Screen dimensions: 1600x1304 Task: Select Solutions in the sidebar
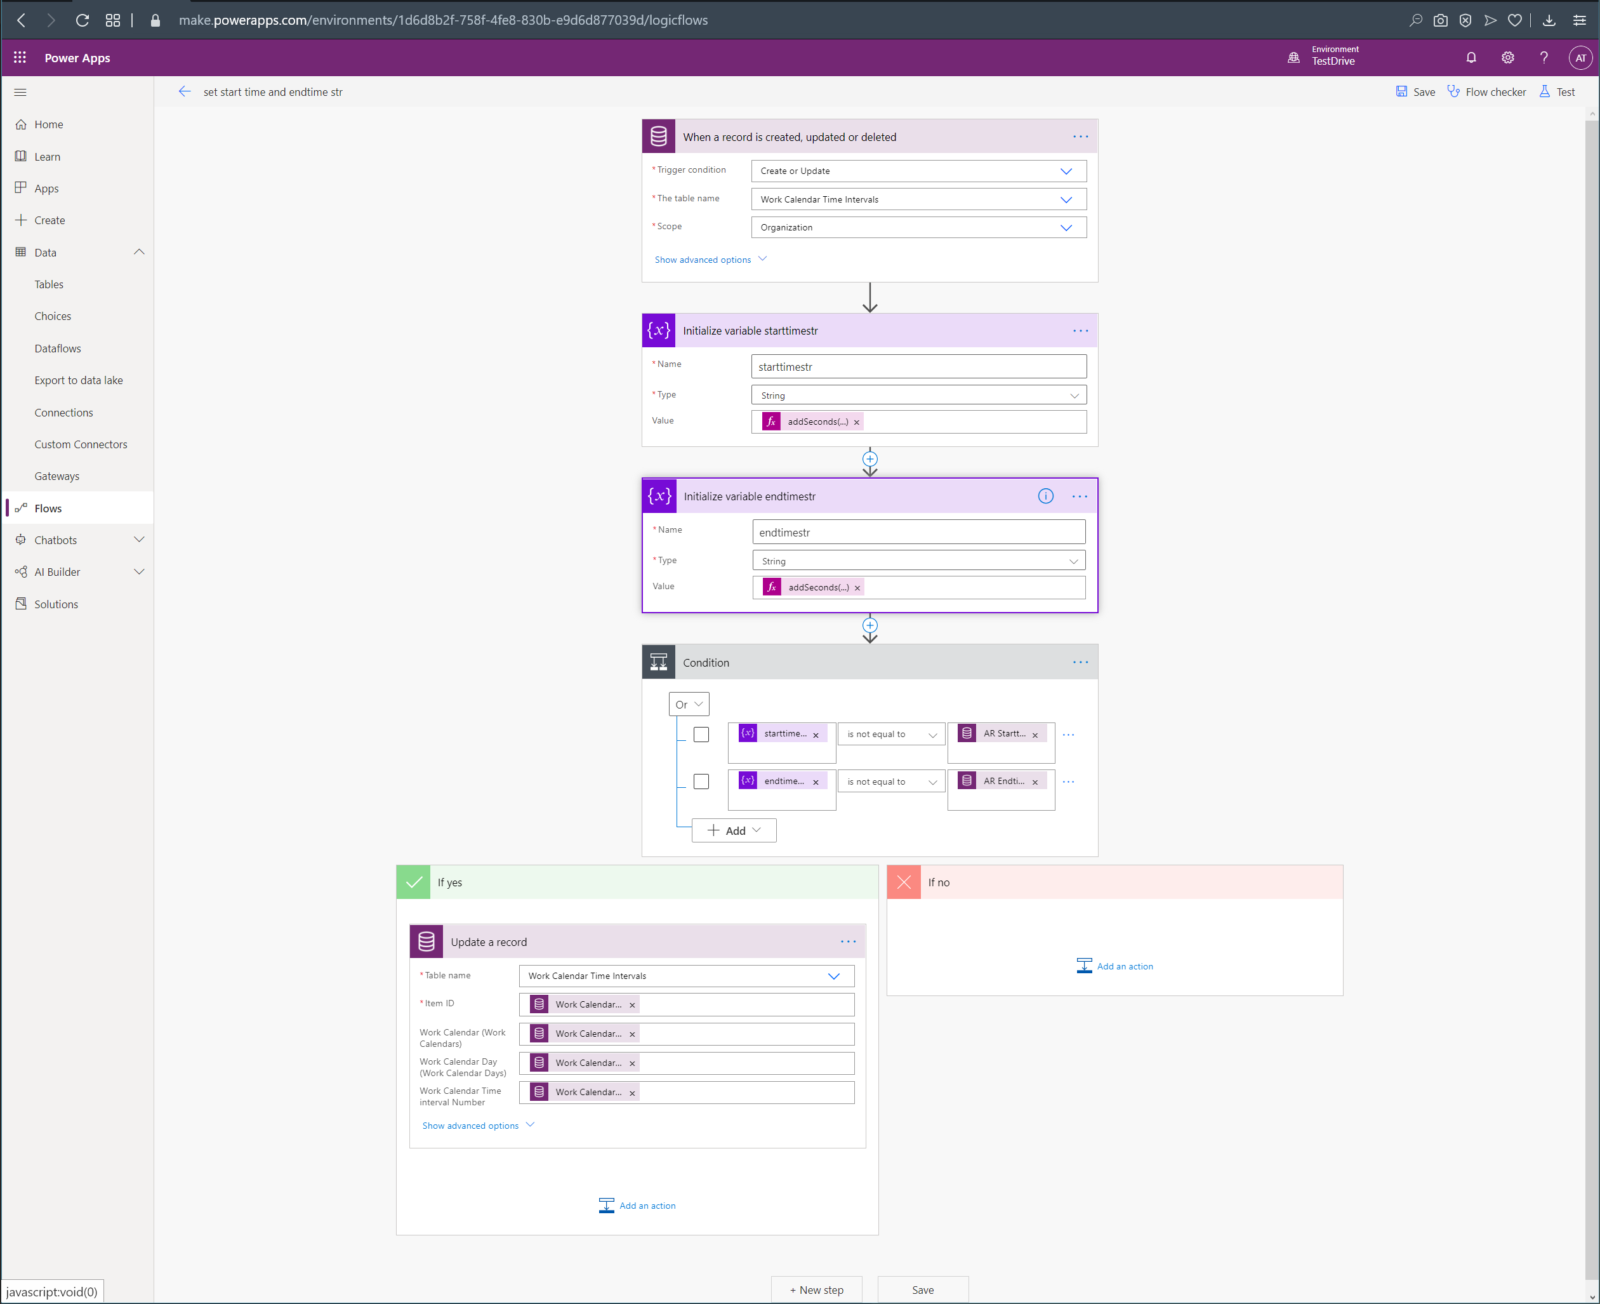[x=56, y=603]
